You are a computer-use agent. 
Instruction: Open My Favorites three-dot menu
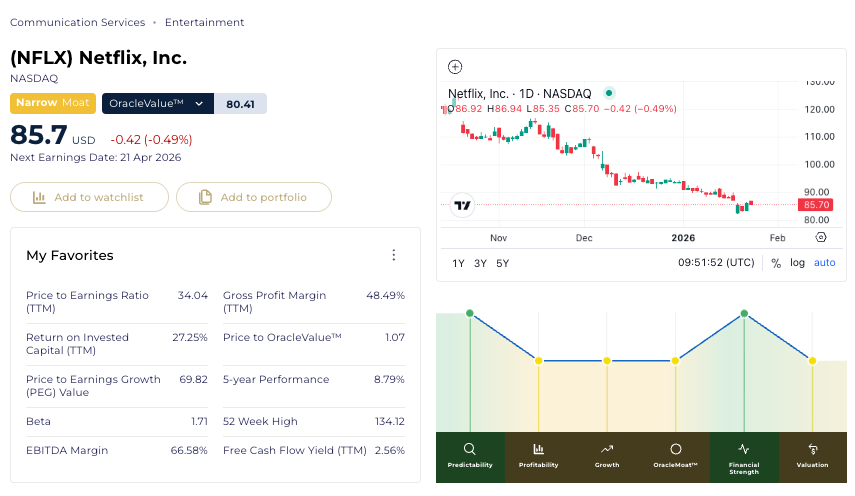(394, 256)
